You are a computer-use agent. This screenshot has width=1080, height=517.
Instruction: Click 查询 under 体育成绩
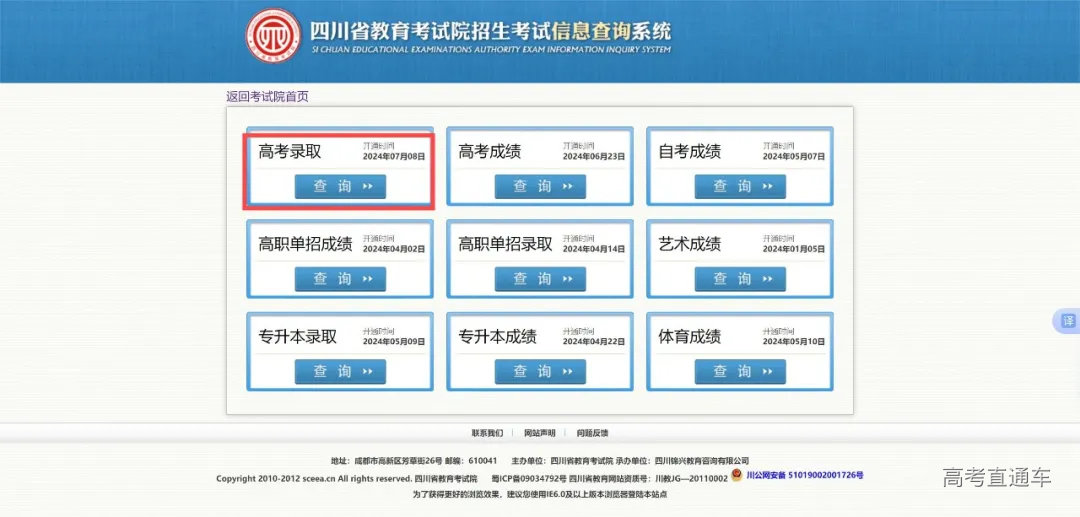[x=740, y=372]
